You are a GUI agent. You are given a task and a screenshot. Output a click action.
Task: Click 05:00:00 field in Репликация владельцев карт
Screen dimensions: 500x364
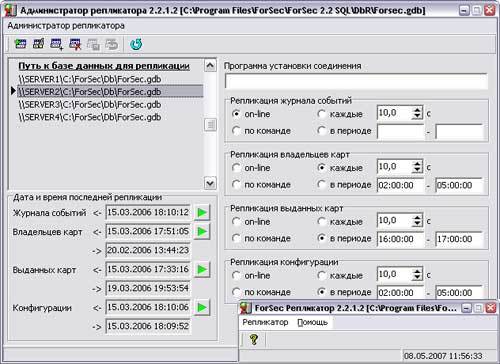pyautogui.click(x=459, y=185)
